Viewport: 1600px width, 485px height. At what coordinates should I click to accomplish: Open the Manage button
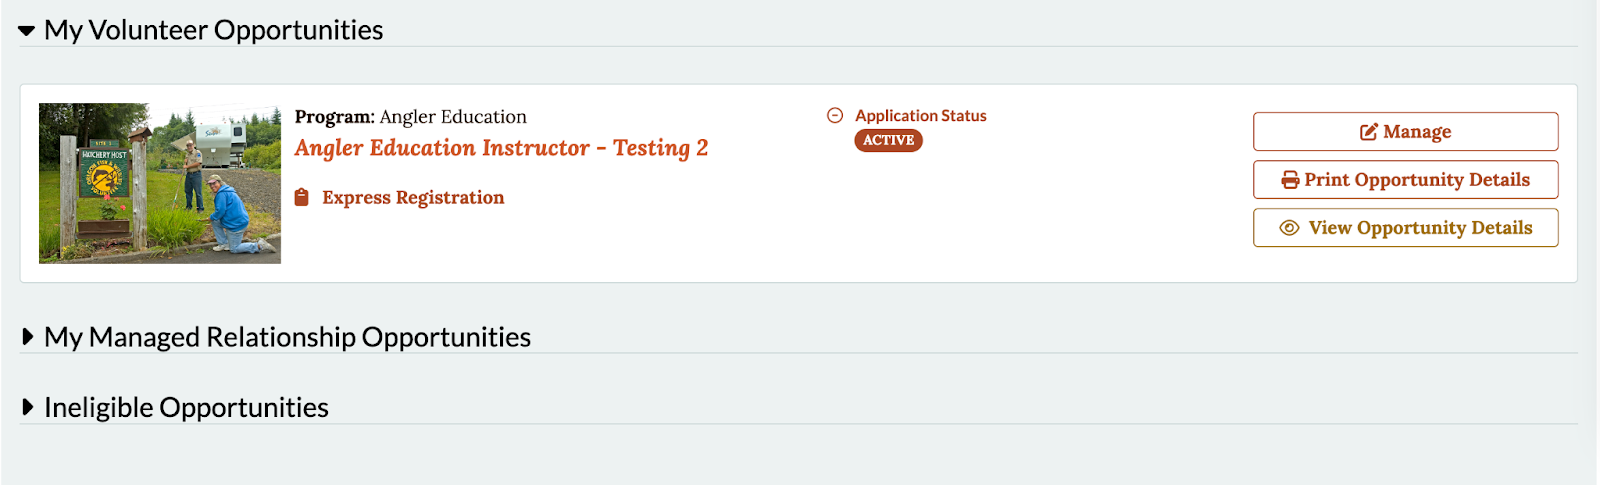coord(1406,132)
